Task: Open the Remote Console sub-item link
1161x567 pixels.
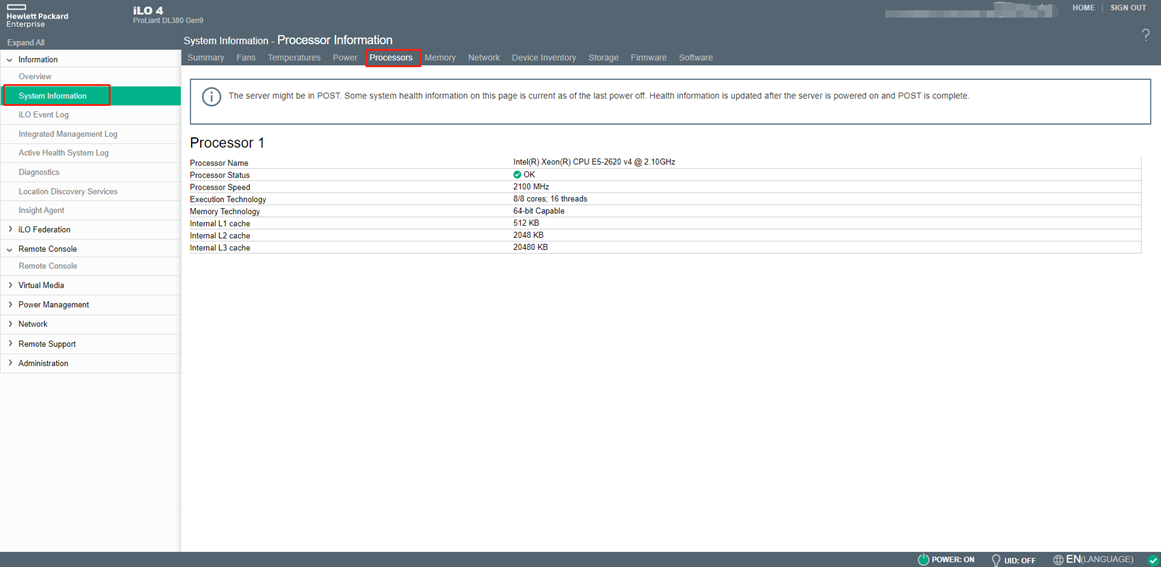Action: pyautogui.click(x=47, y=266)
